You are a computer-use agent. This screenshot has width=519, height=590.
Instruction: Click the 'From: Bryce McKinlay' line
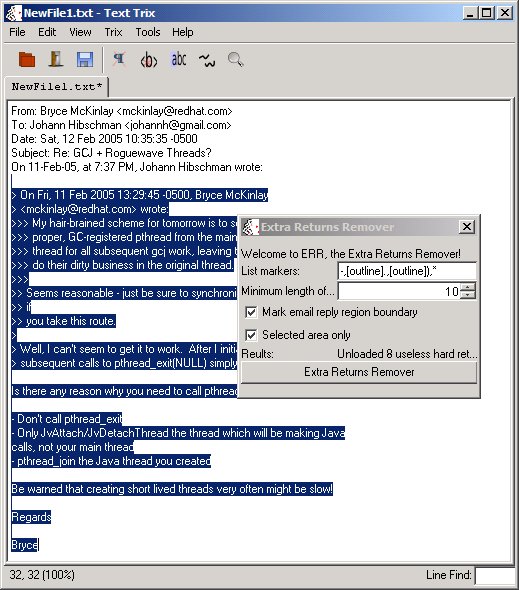122,111
